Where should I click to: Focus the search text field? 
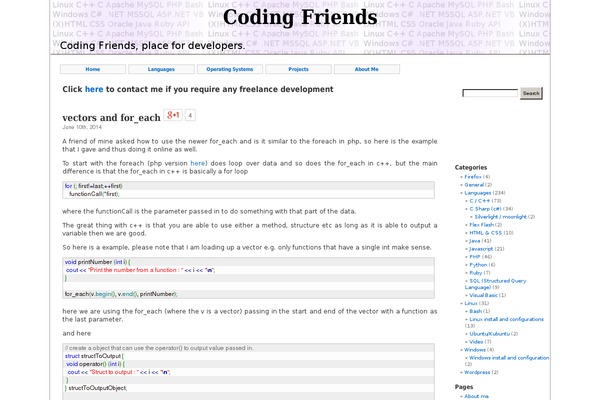(490, 93)
